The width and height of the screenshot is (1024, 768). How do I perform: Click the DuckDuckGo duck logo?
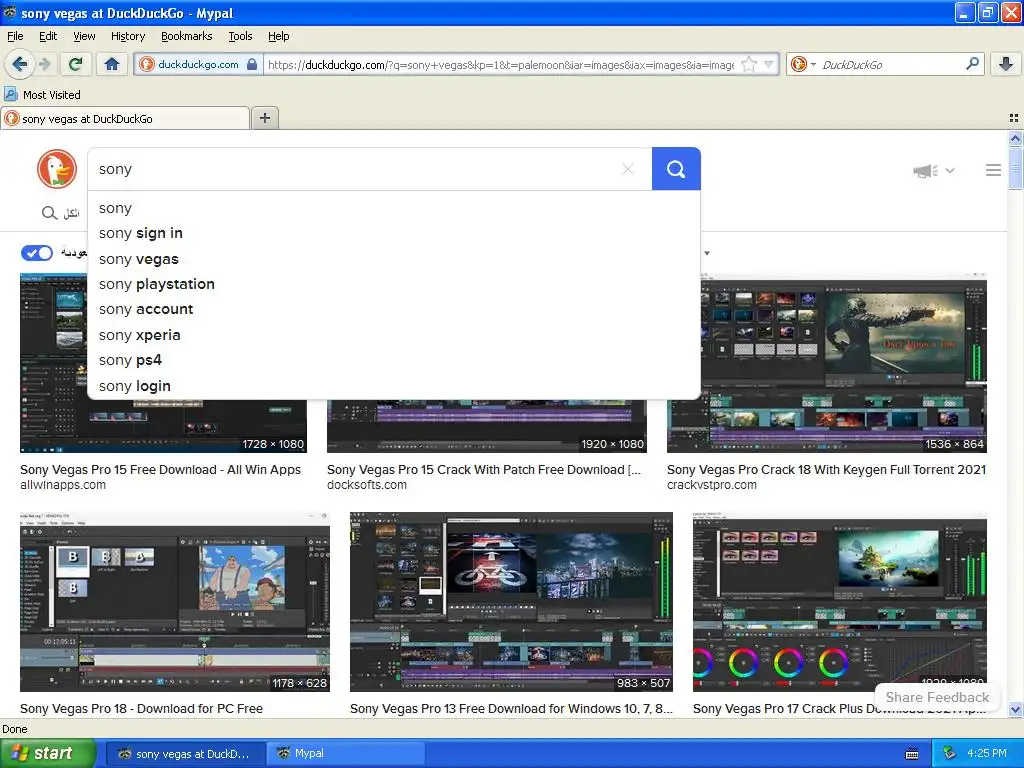point(57,169)
